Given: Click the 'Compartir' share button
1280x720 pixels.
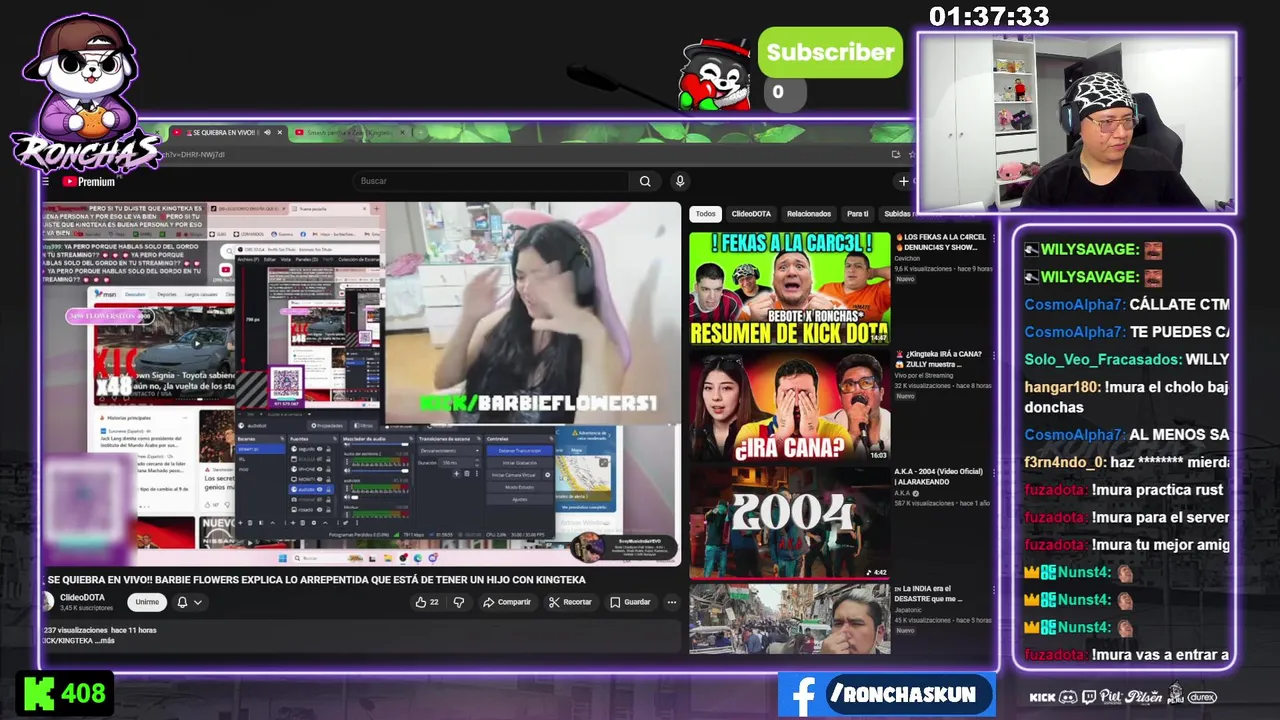Looking at the screenshot, I should 507,602.
